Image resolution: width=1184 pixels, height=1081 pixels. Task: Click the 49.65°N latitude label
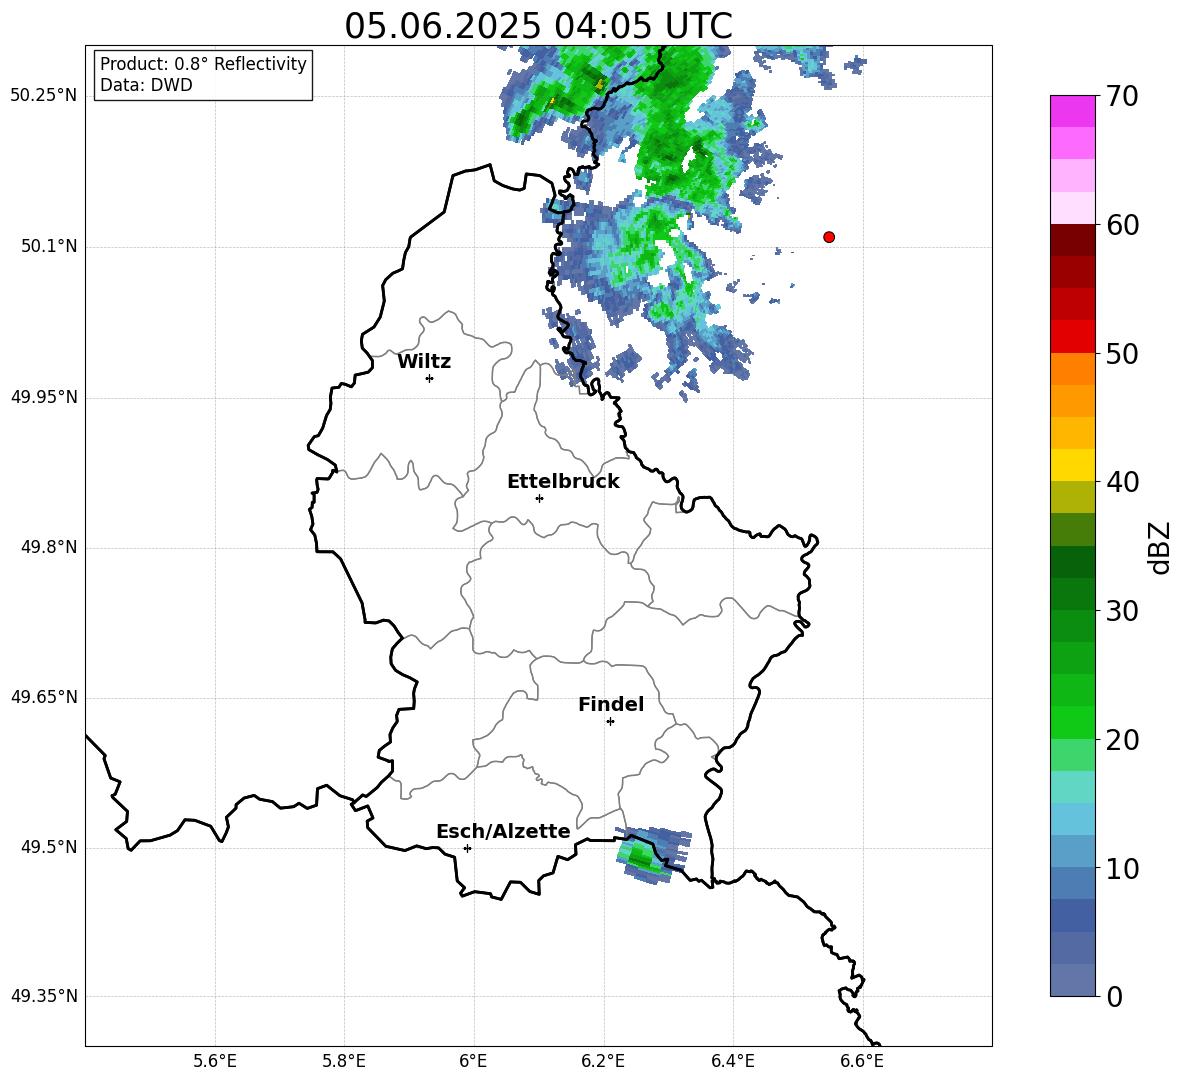click(x=44, y=697)
